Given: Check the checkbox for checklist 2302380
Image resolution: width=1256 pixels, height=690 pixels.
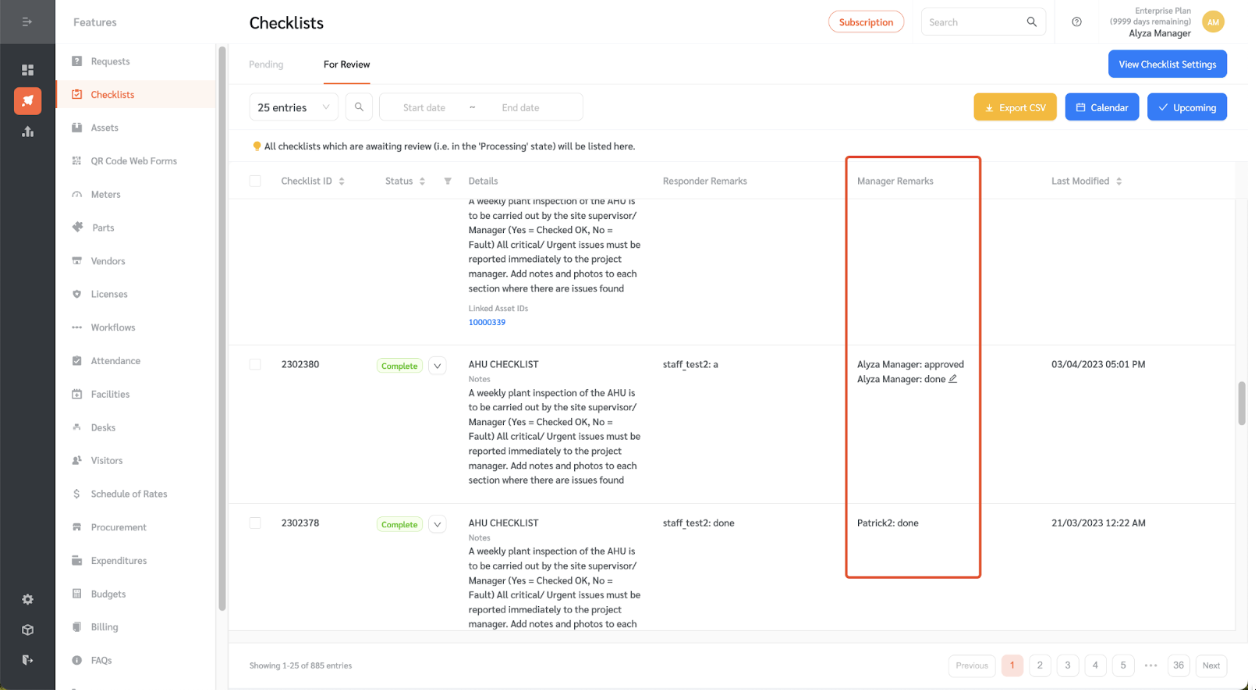Looking at the screenshot, I should point(255,364).
